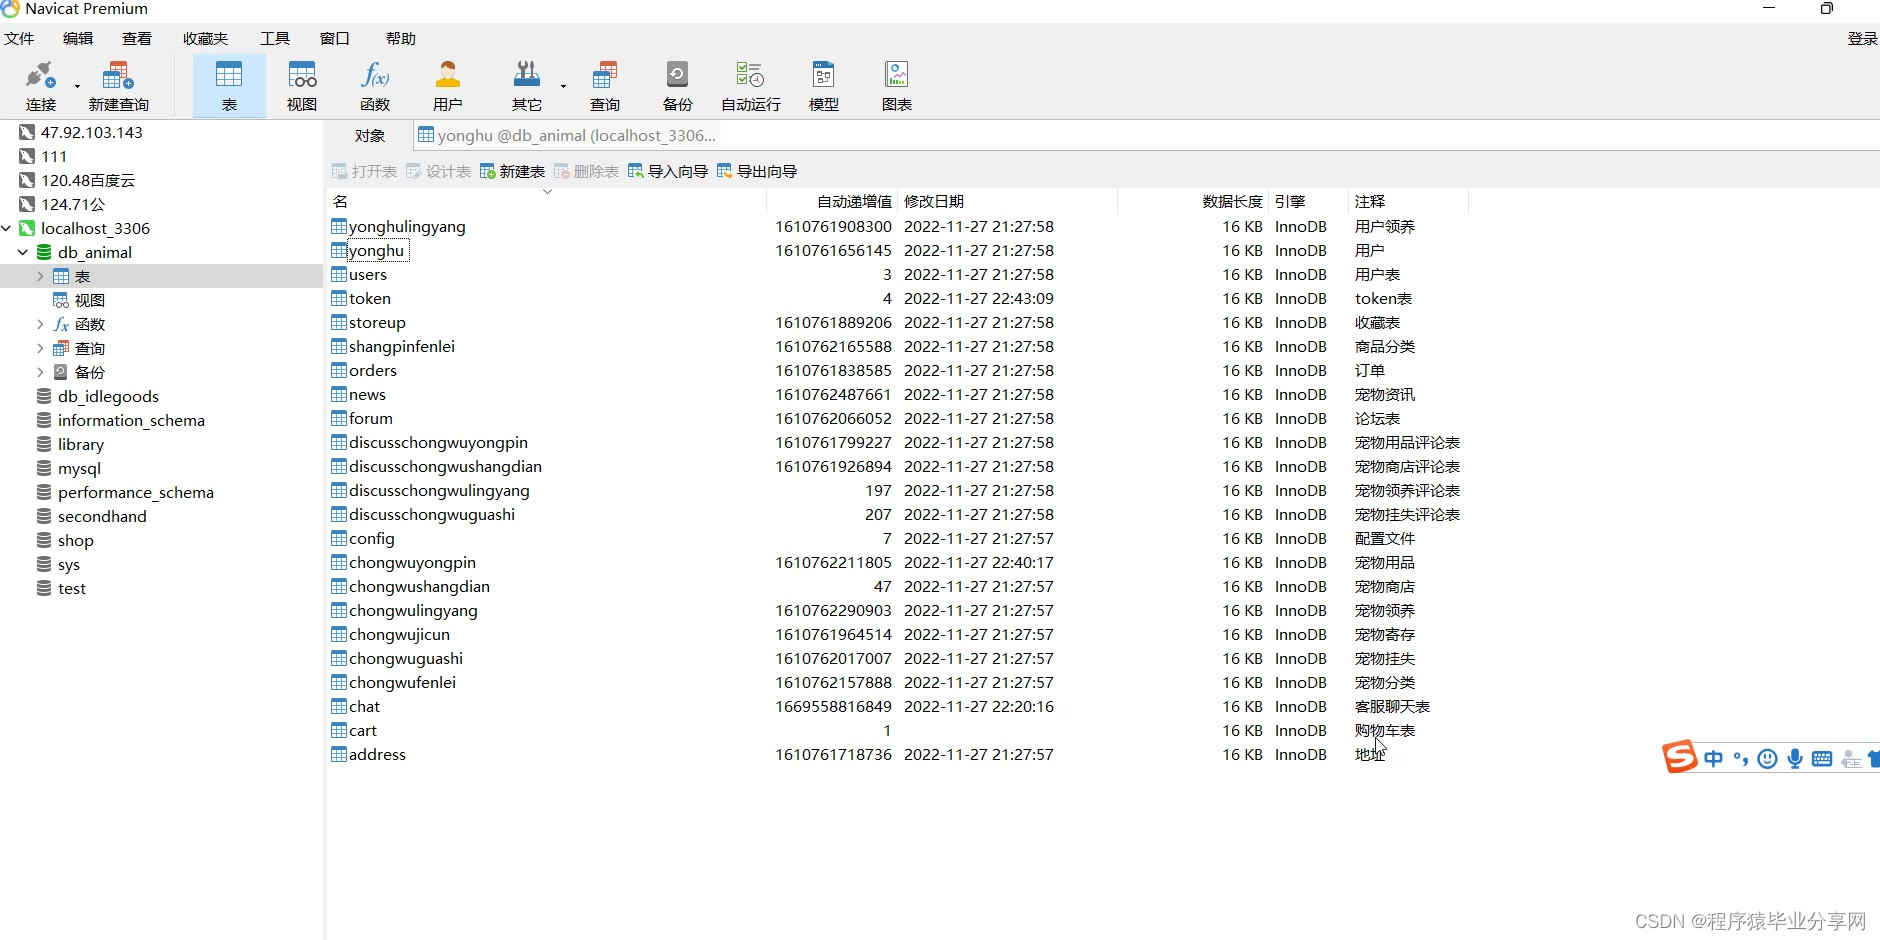Click Sogou input 中 language mode icon
The height and width of the screenshot is (940, 1880).
(x=1713, y=759)
